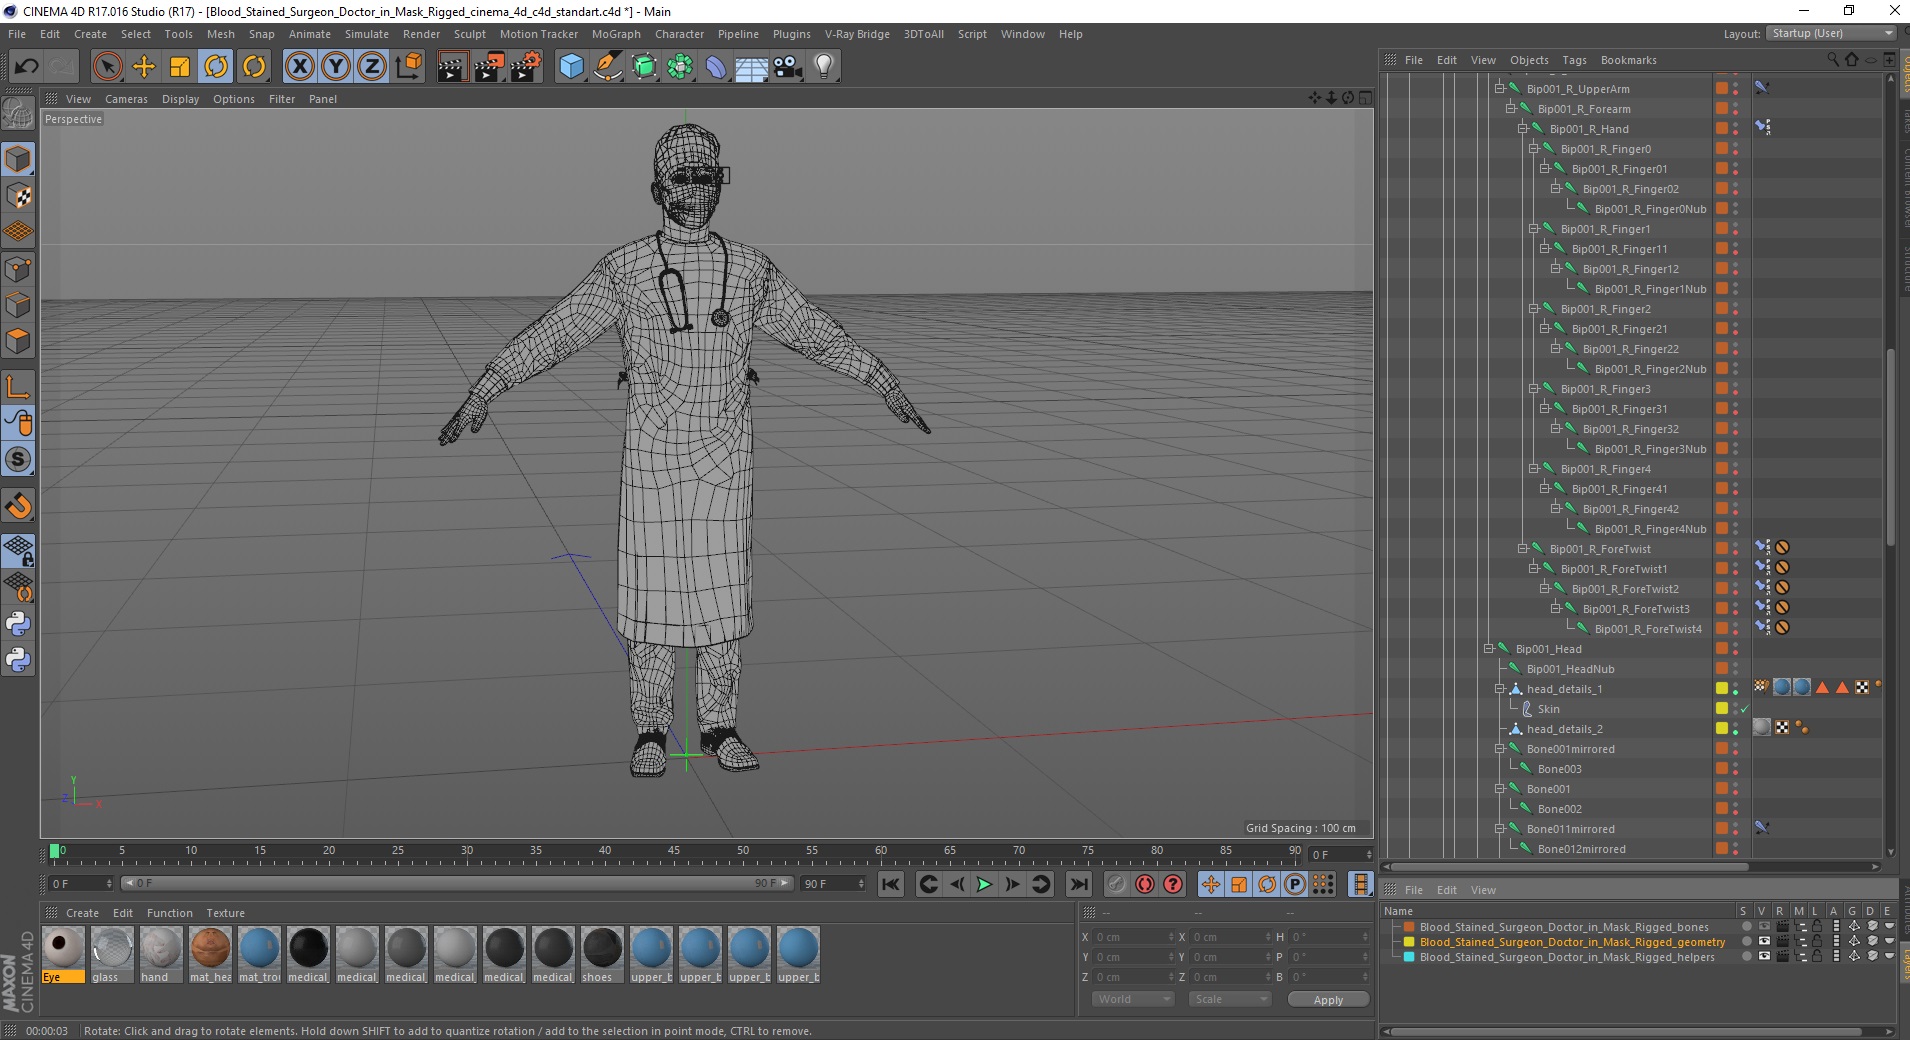Toggle Enable Axis tool
Screen dimensions: 1910x1040
[18, 387]
